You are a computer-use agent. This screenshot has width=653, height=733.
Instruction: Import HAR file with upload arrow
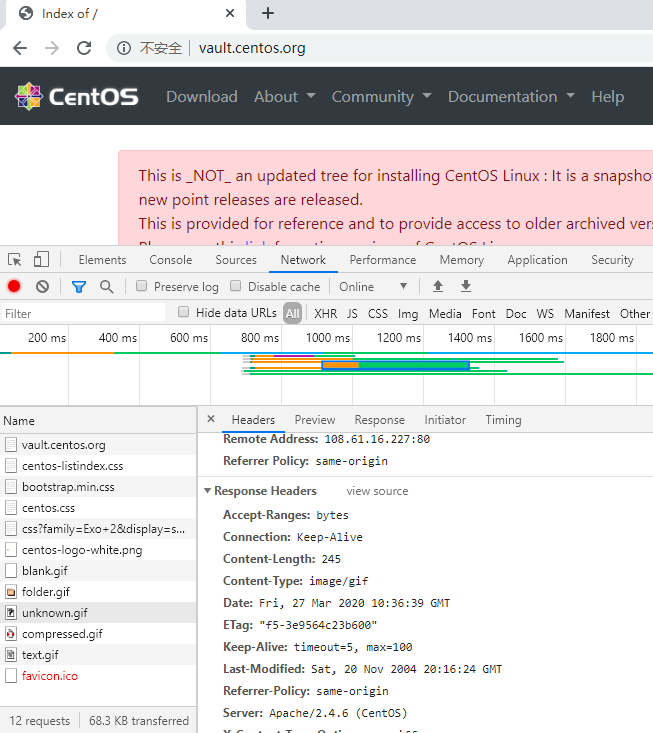point(438,286)
